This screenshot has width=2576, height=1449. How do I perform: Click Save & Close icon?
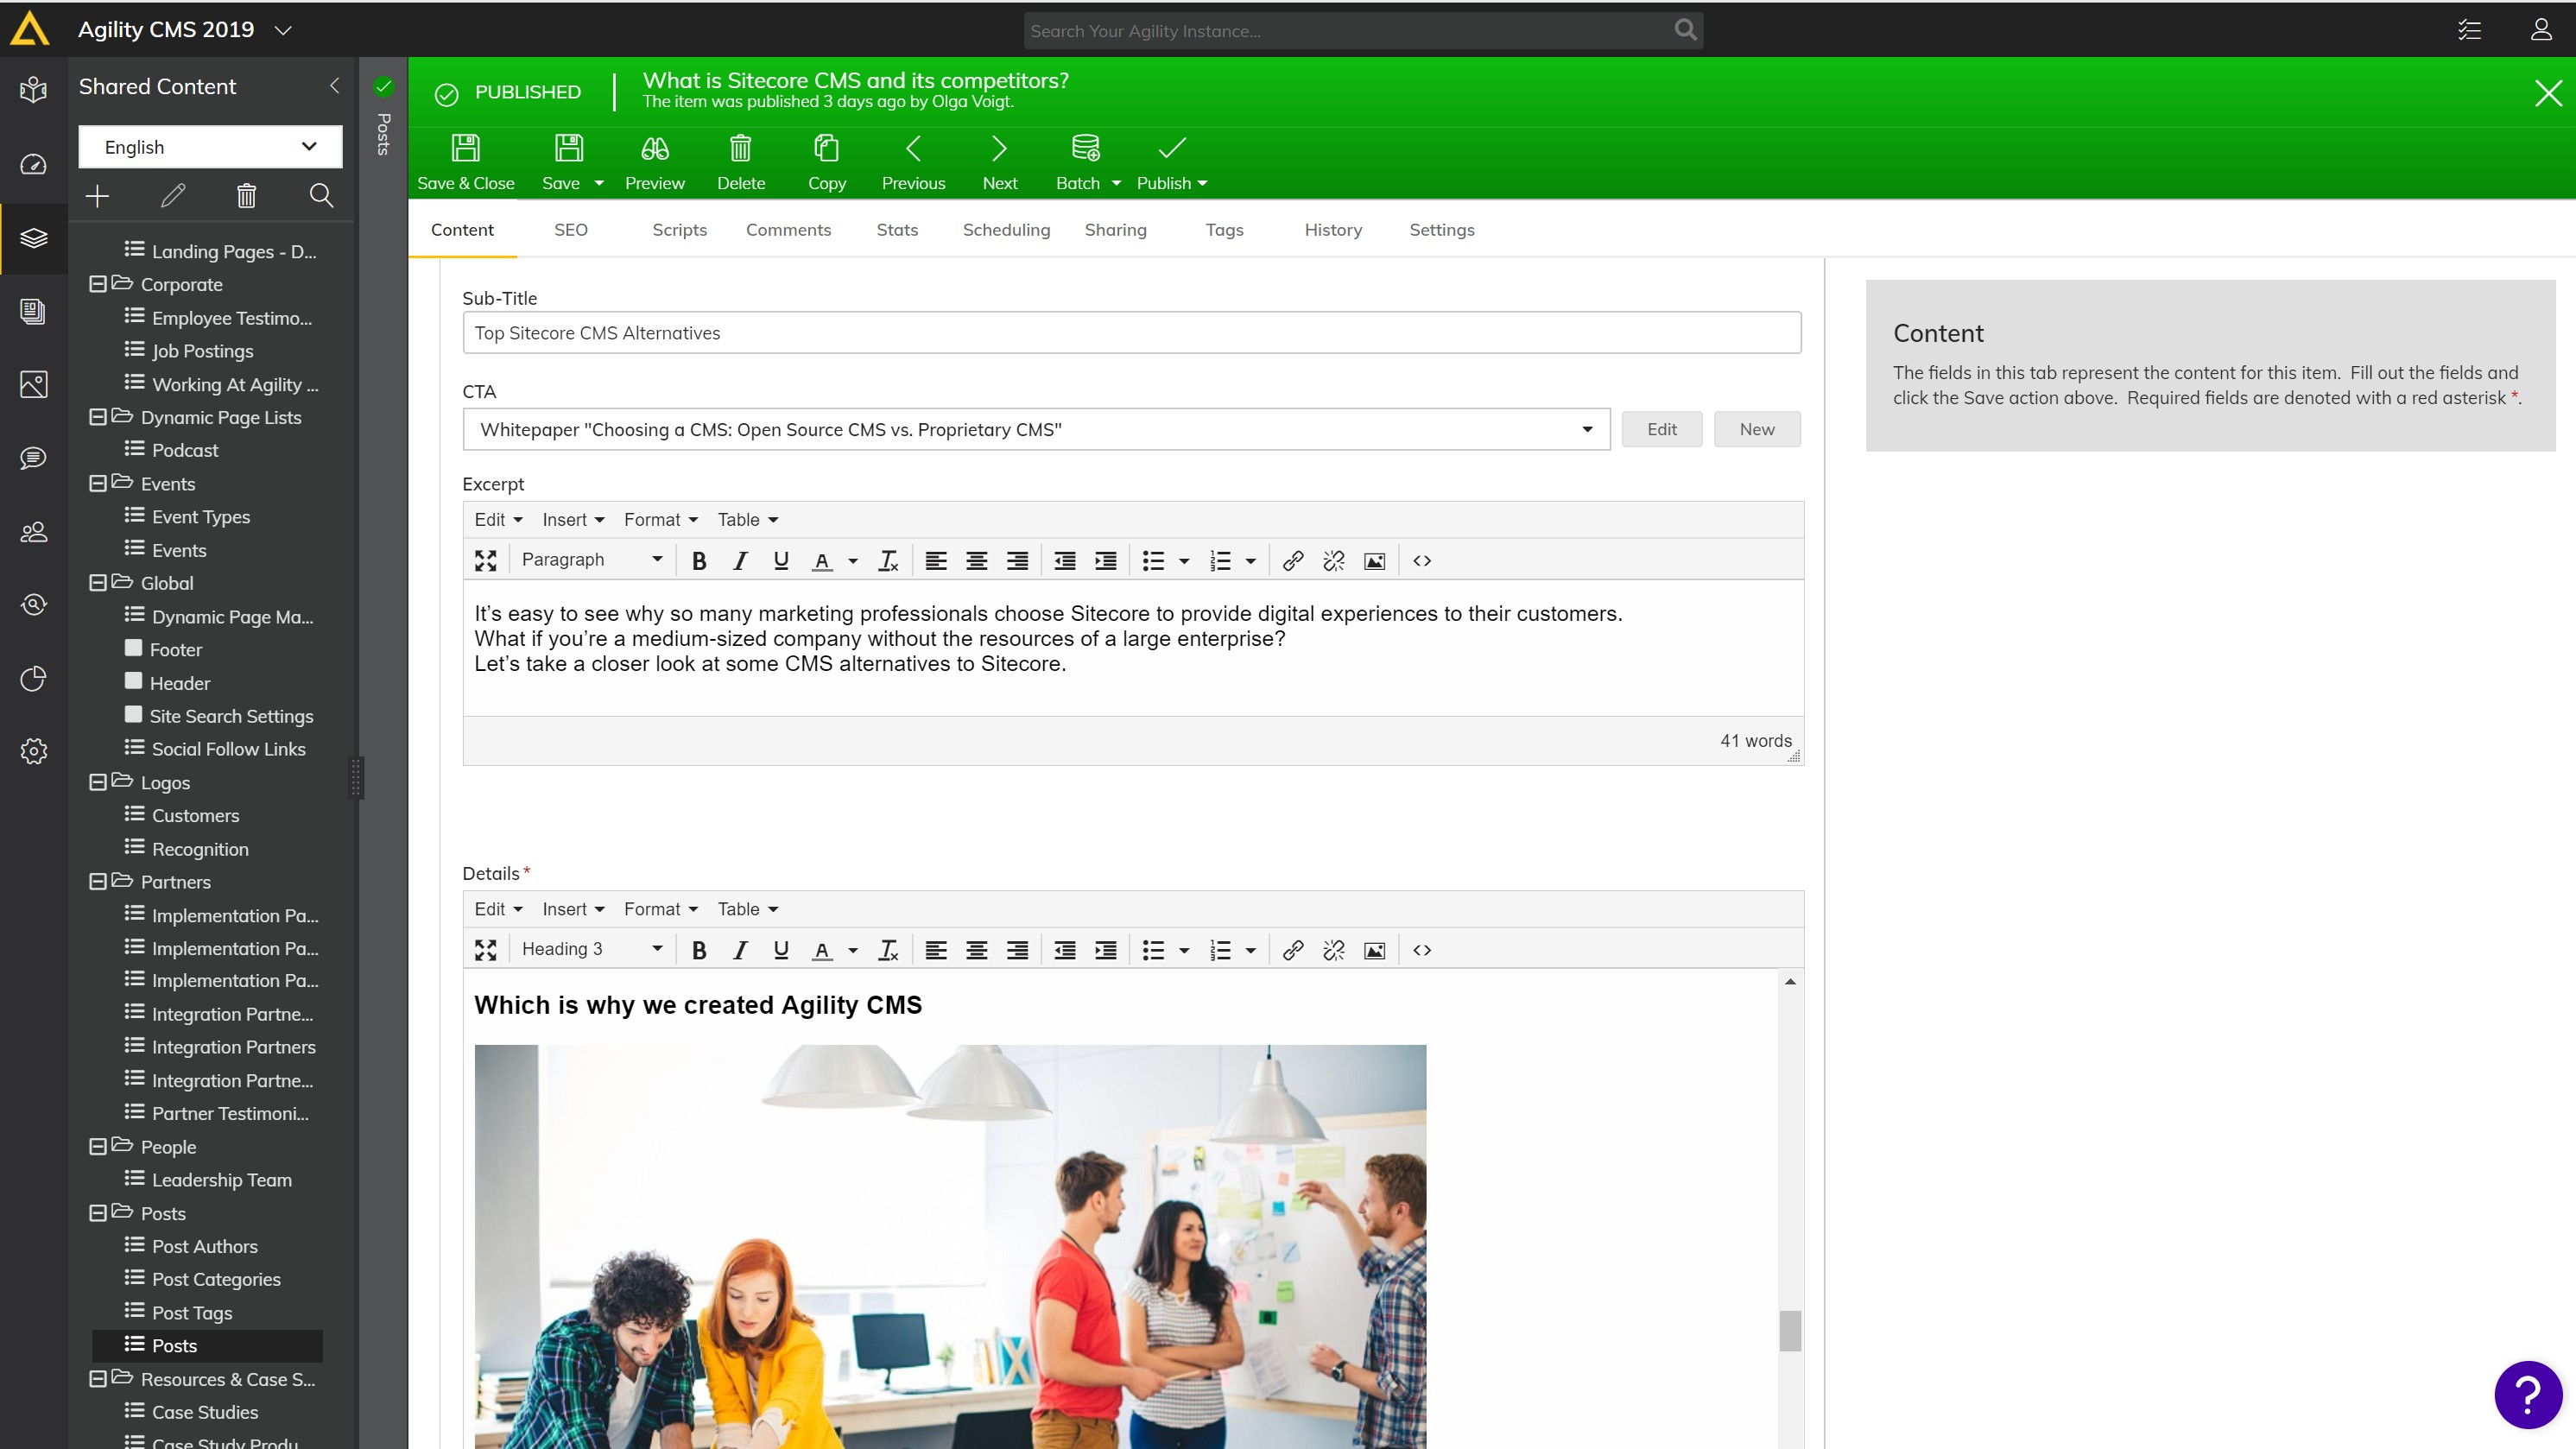(465, 148)
